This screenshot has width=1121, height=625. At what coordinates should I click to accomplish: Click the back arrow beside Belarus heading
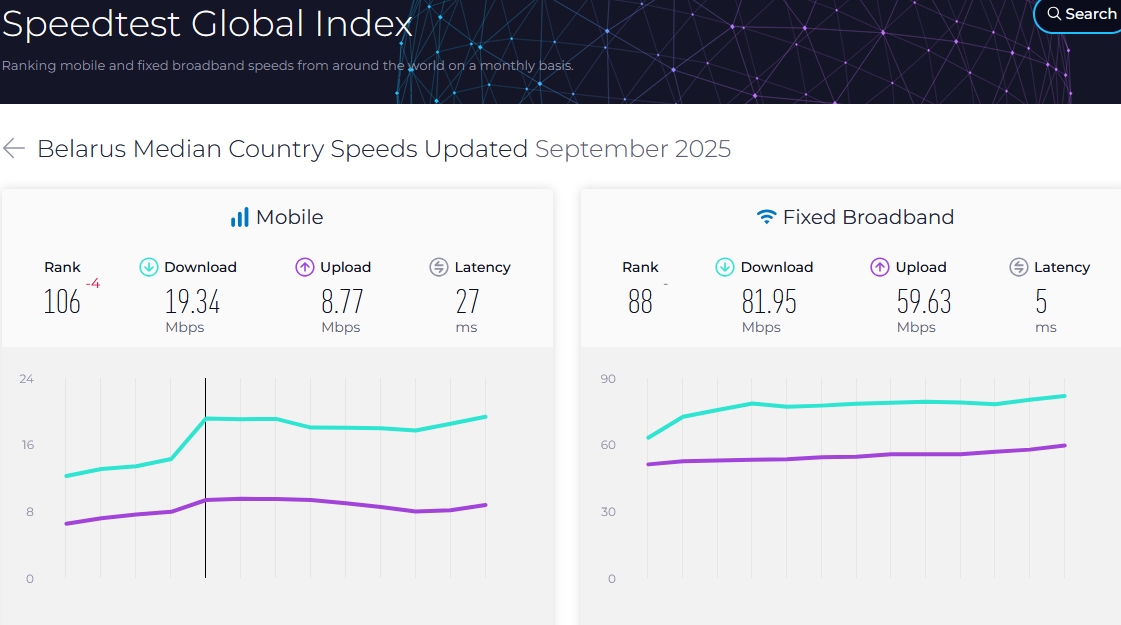pyautogui.click(x=14, y=149)
